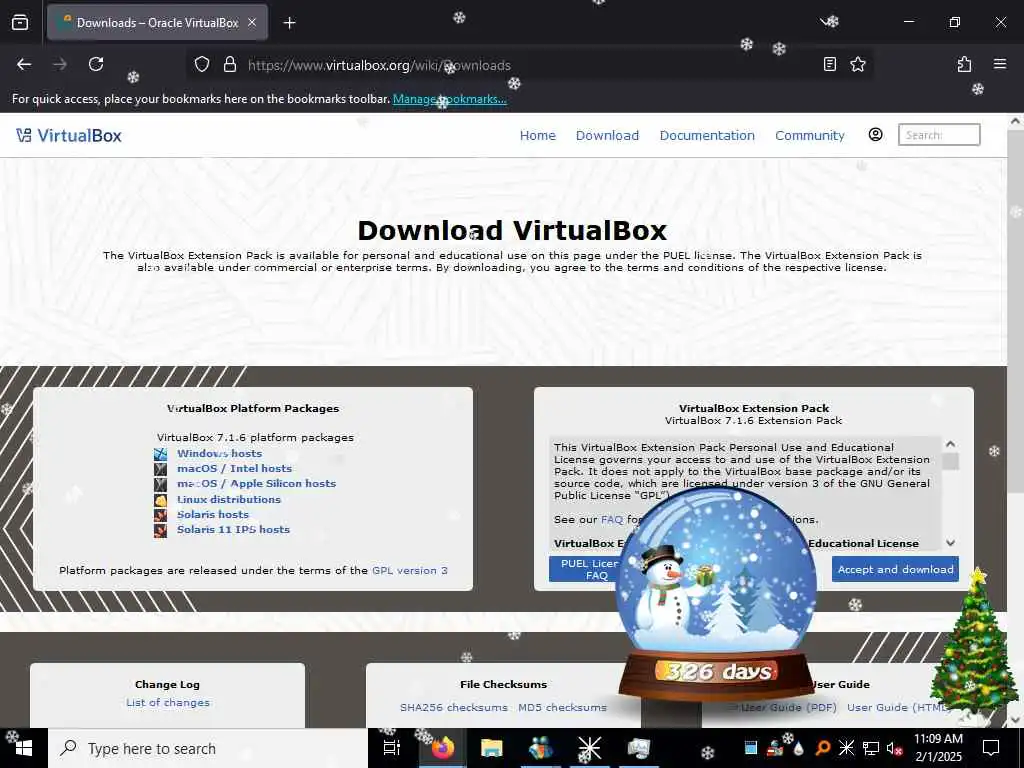Open the network tray icon
Viewport: 1024px width, 768px height.
coord(871,748)
